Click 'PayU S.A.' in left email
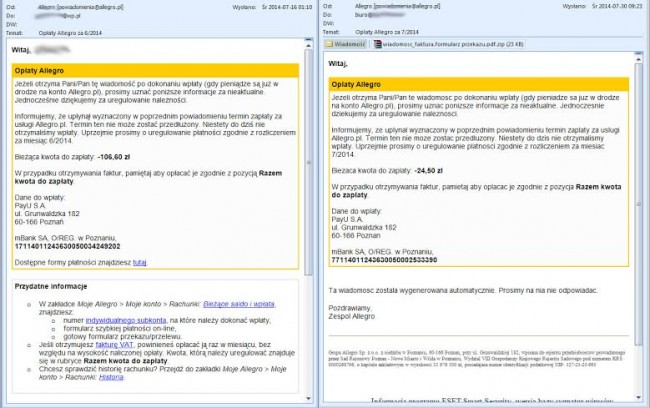The height and width of the screenshot is (408, 650). tap(30, 206)
